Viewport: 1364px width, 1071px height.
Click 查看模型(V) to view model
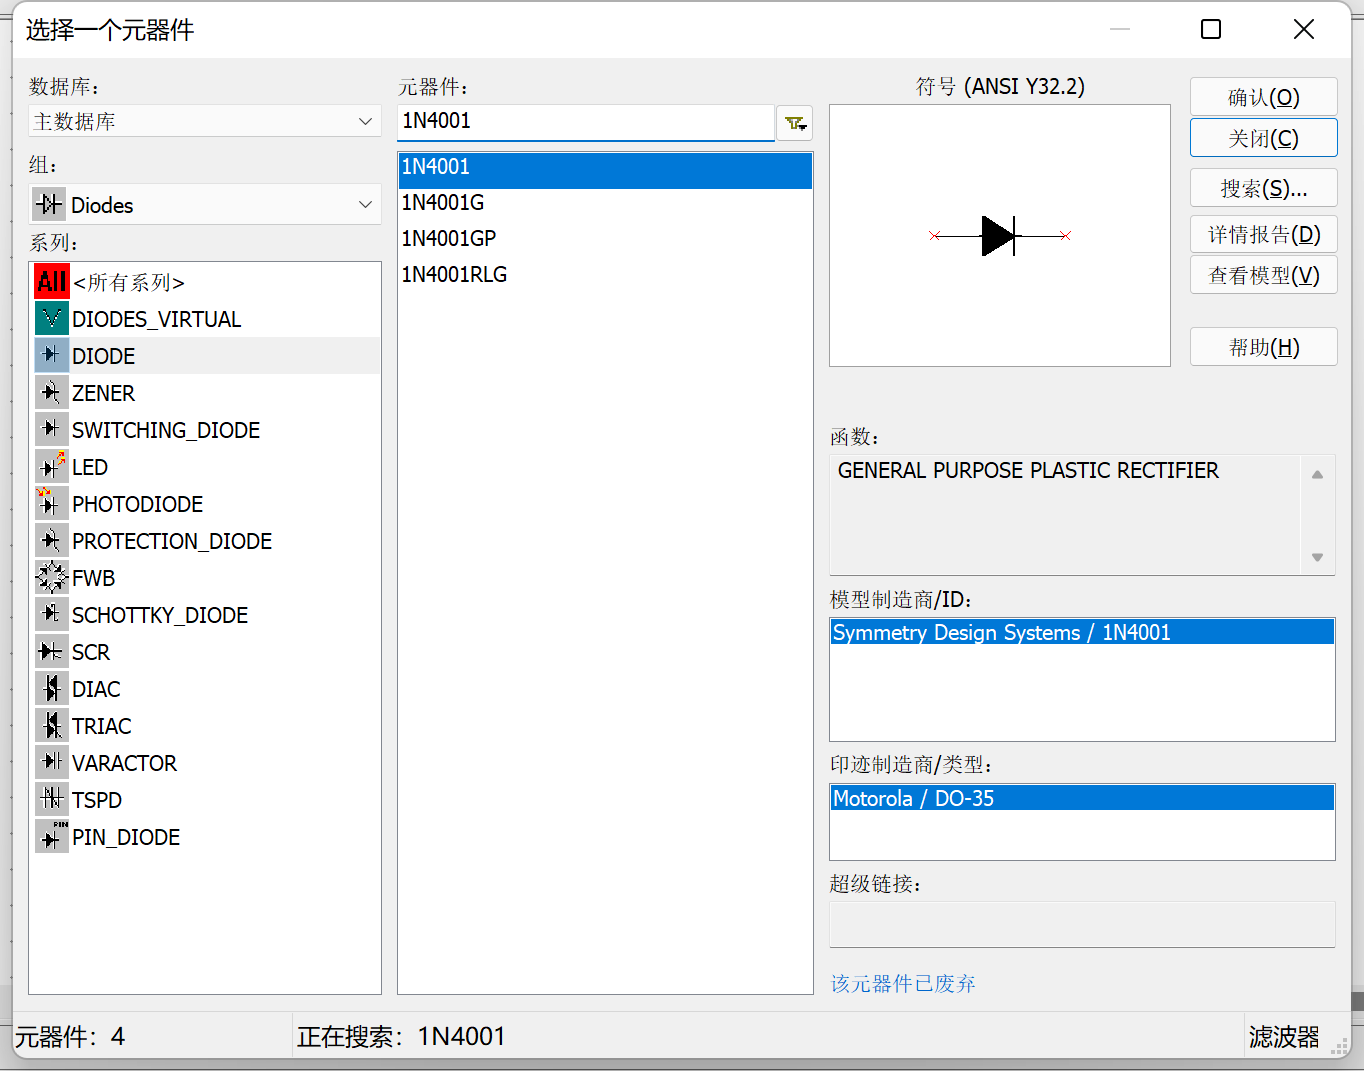tap(1264, 275)
